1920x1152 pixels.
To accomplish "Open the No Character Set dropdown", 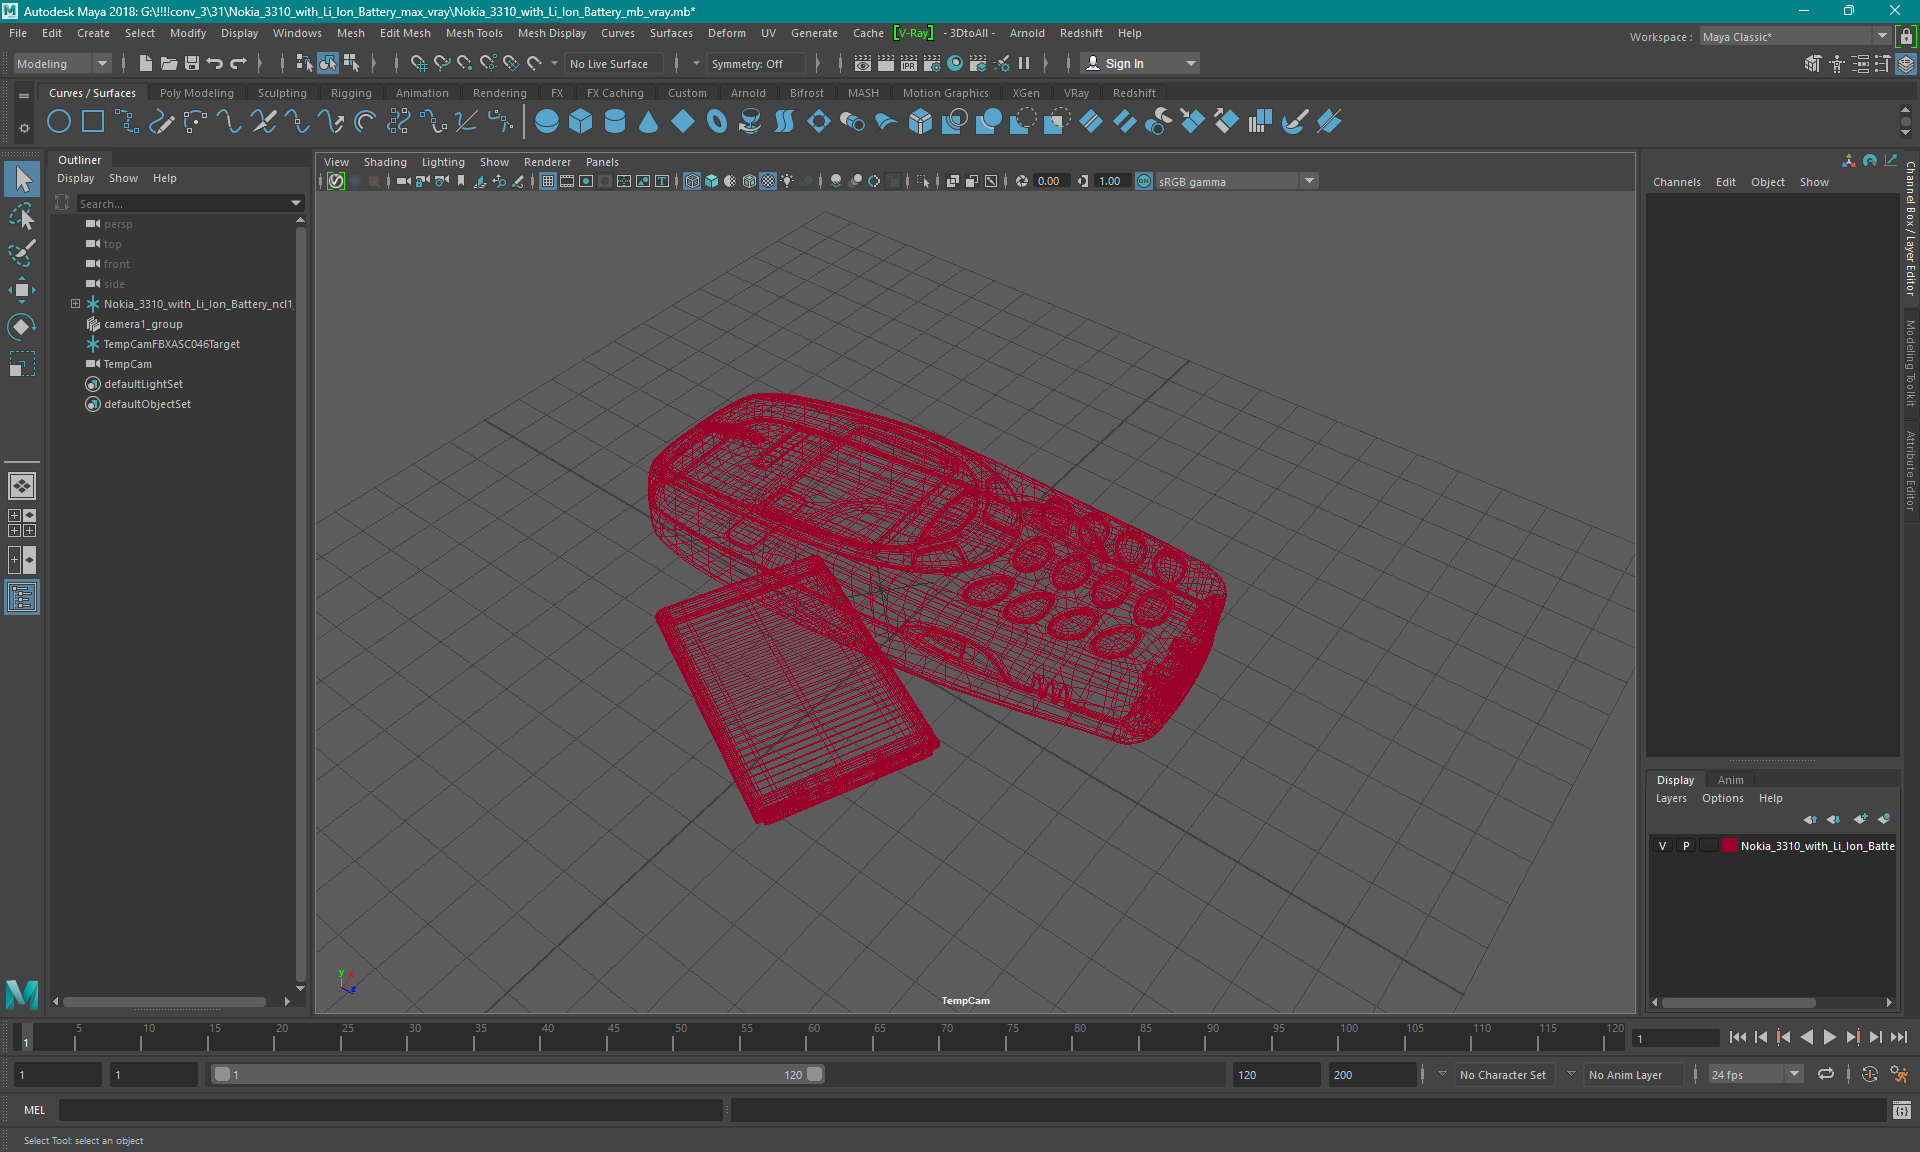I will (1503, 1075).
